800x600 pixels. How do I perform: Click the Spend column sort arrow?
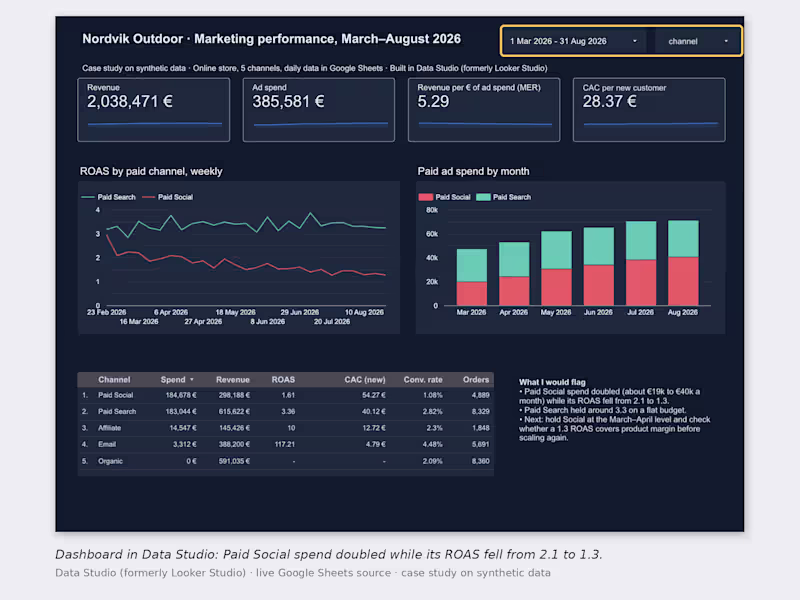pyautogui.click(x=192, y=380)
